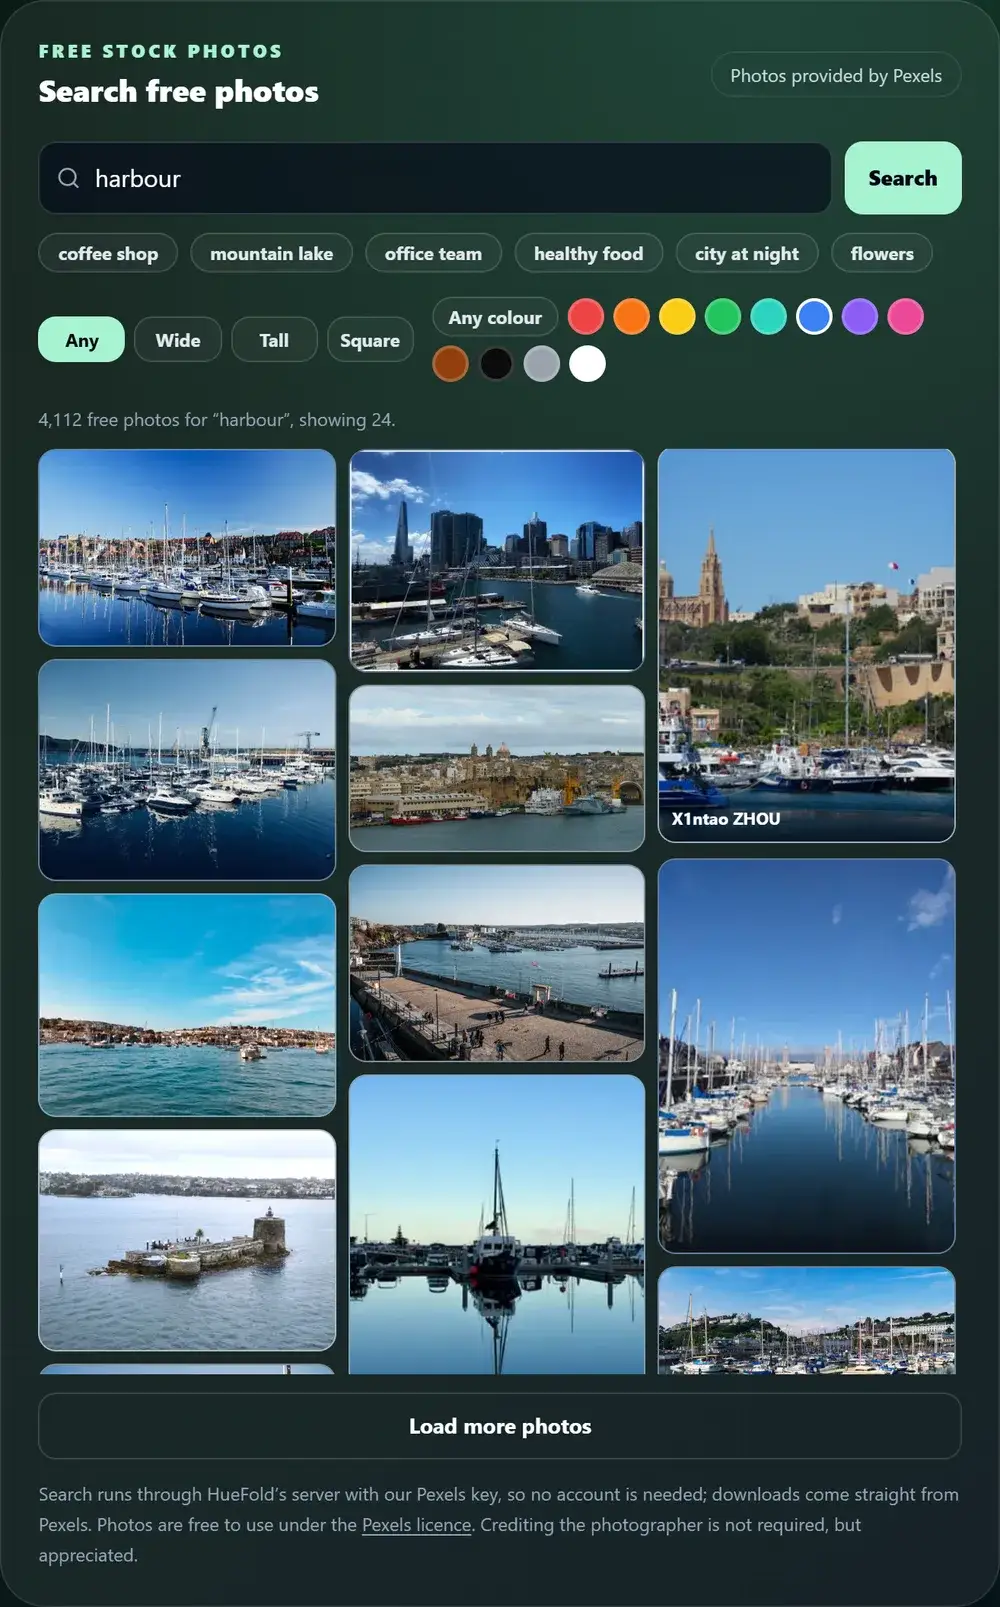Image resolution: width=1000 pixels, height=1607 pixels.
Task: Open the marina with cranes photo
Action: coord(187,770)
